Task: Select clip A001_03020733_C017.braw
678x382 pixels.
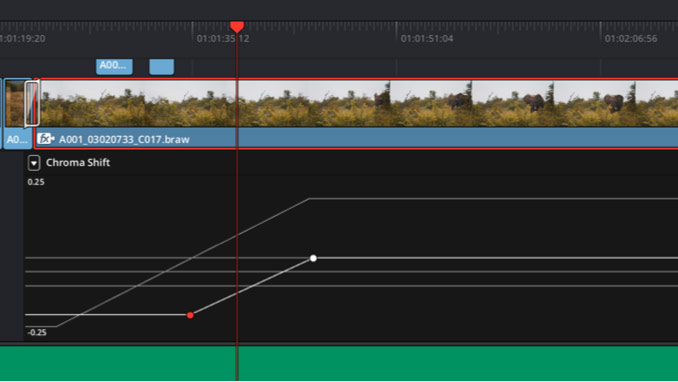Action: 357,114
